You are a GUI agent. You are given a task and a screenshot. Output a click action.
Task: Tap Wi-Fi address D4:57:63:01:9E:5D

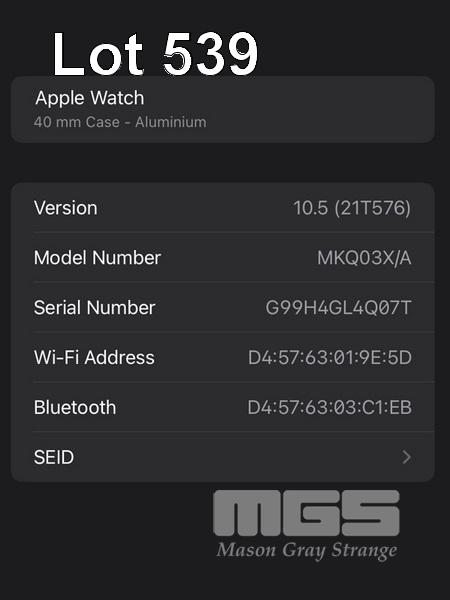point(330,357)
